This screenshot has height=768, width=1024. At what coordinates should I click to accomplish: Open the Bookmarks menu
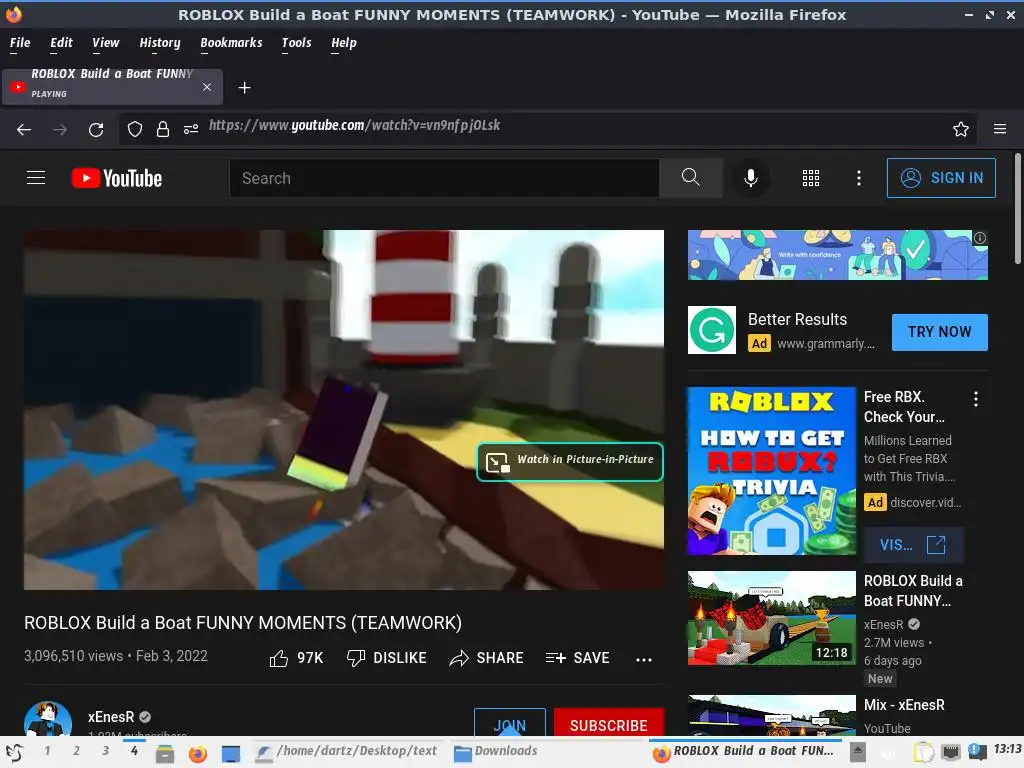pyautogui.click(x=231, y=42)
